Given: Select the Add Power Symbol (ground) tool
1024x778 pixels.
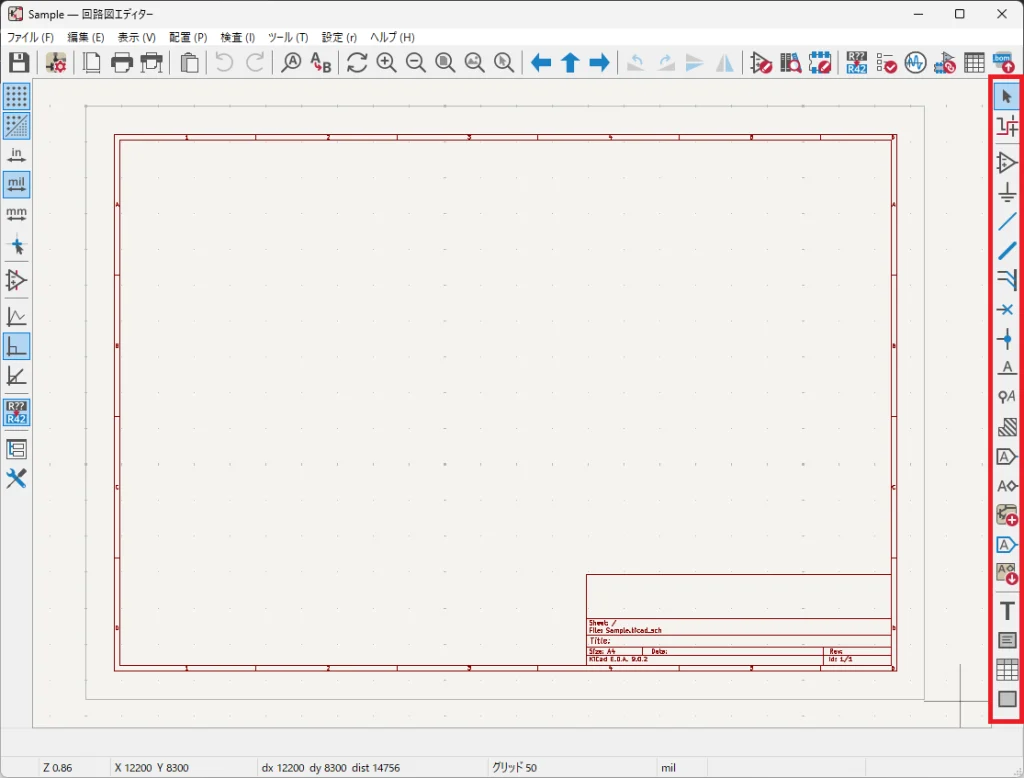Looking at the screenshot, I should point(1007,192).
